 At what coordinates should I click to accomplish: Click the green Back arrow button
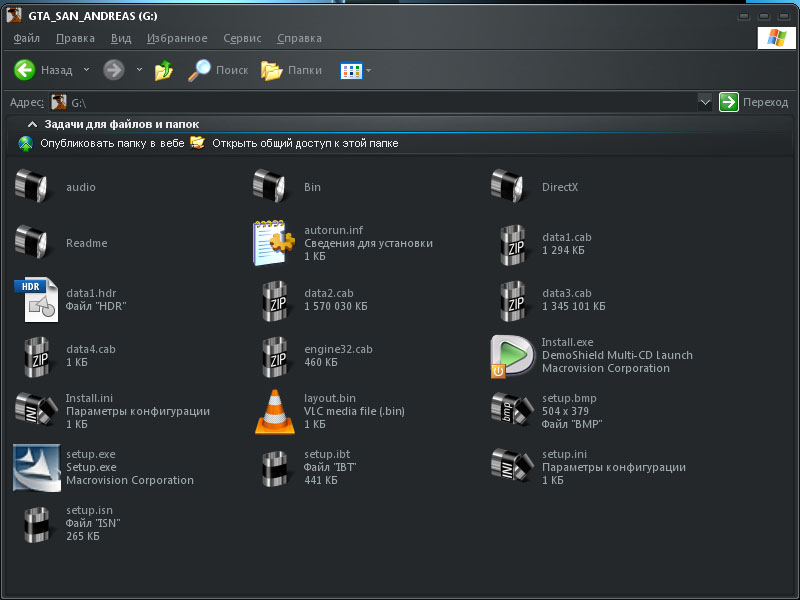pos(25,70)
